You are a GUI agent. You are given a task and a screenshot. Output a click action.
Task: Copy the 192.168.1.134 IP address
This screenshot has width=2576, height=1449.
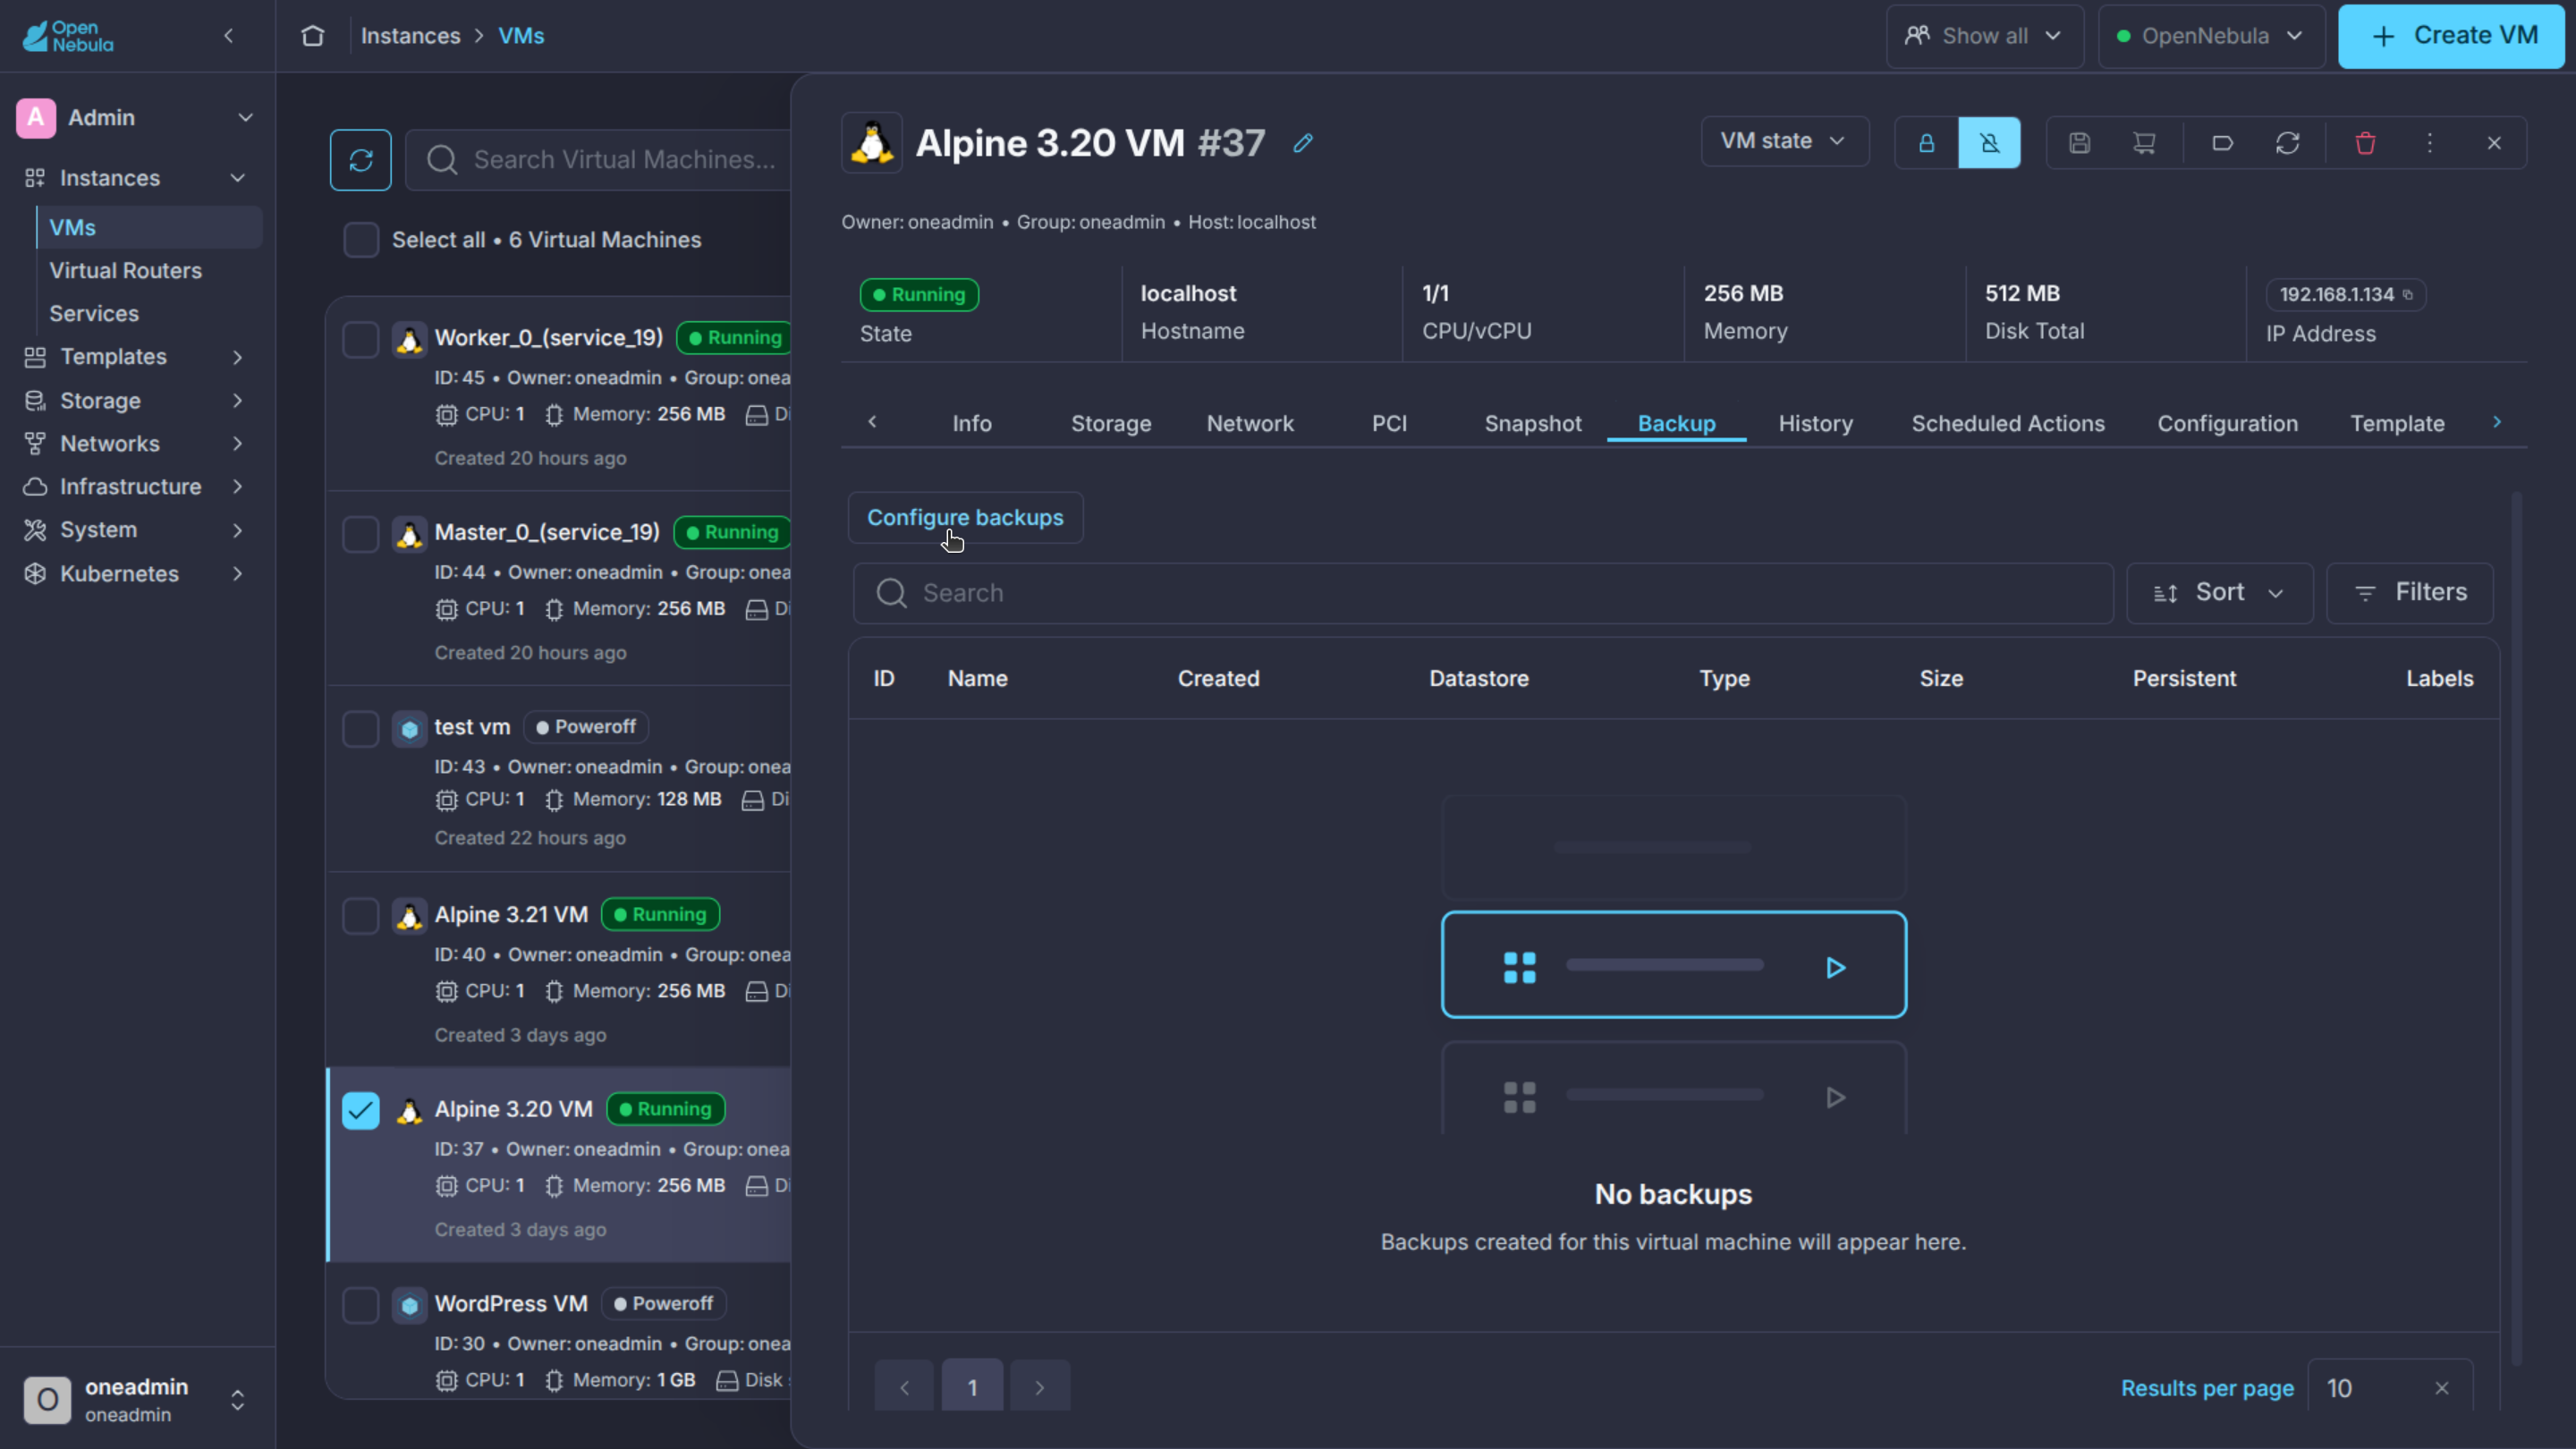pyautogui.click(x=2408, y=295)
